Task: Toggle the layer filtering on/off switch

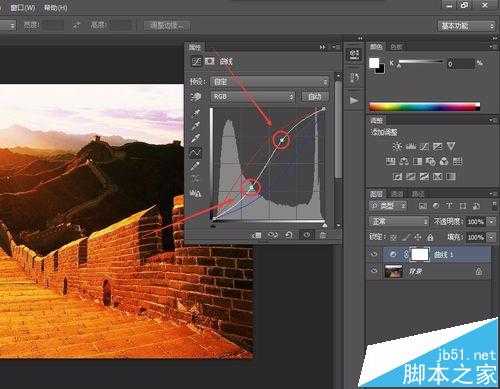Action: pos(494,205)
